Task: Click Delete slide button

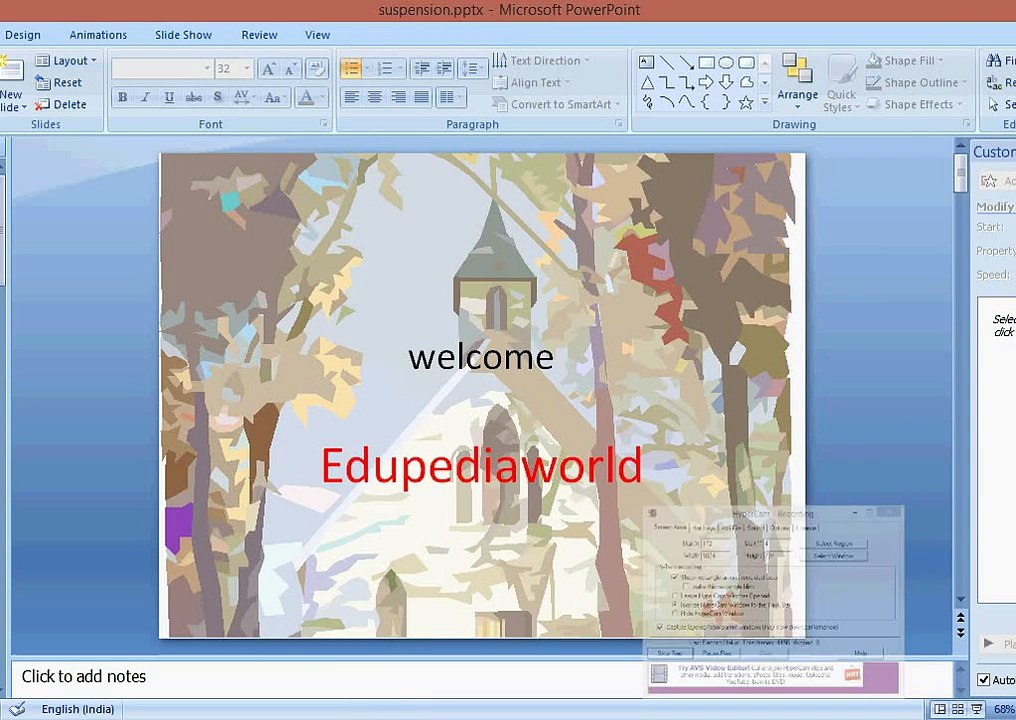Action: 61,104
